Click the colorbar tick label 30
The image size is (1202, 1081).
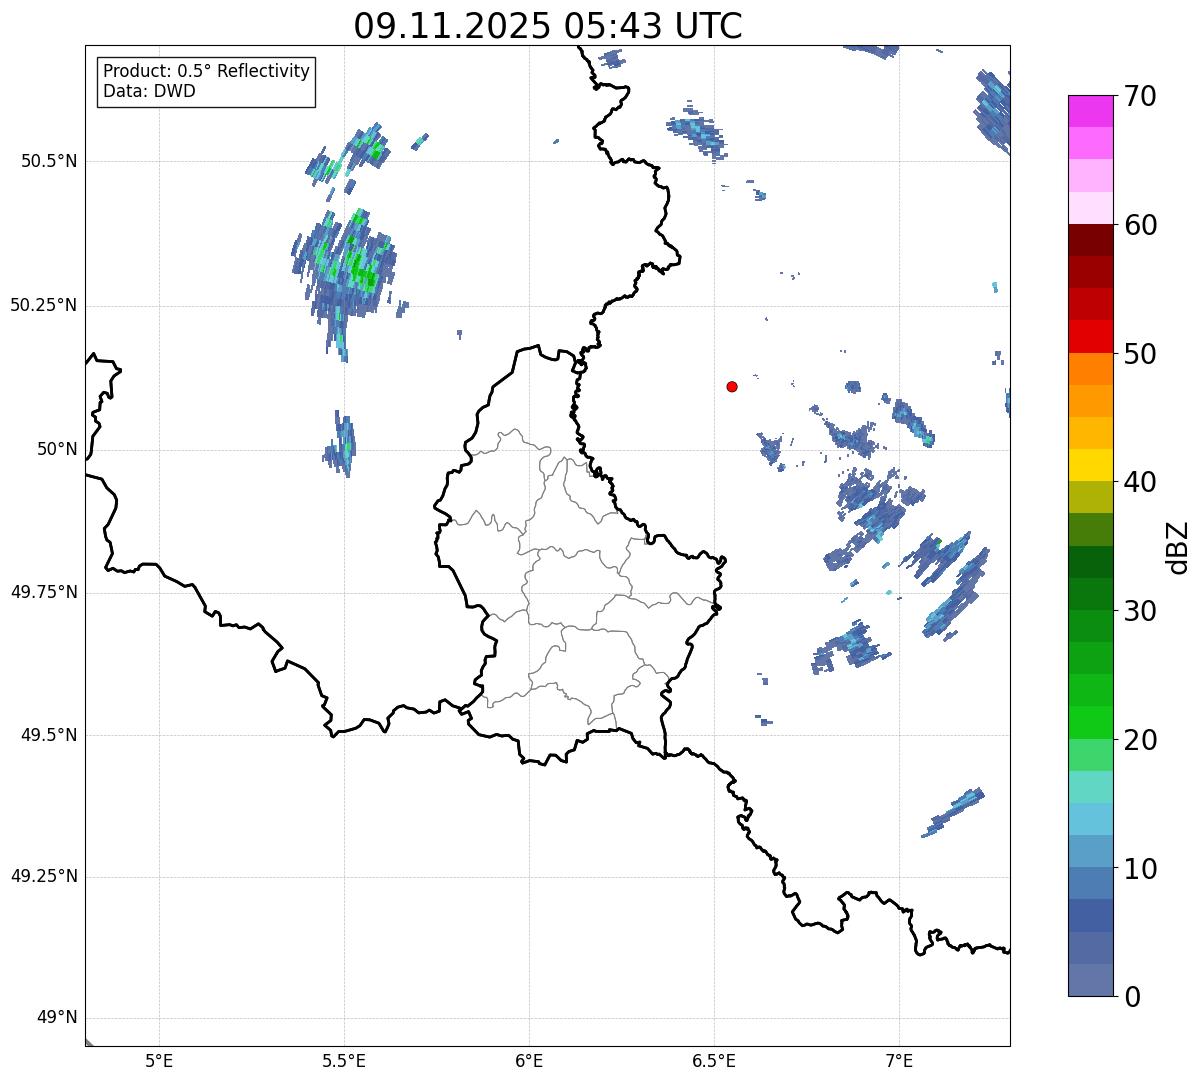click(x=1140, y=611)
